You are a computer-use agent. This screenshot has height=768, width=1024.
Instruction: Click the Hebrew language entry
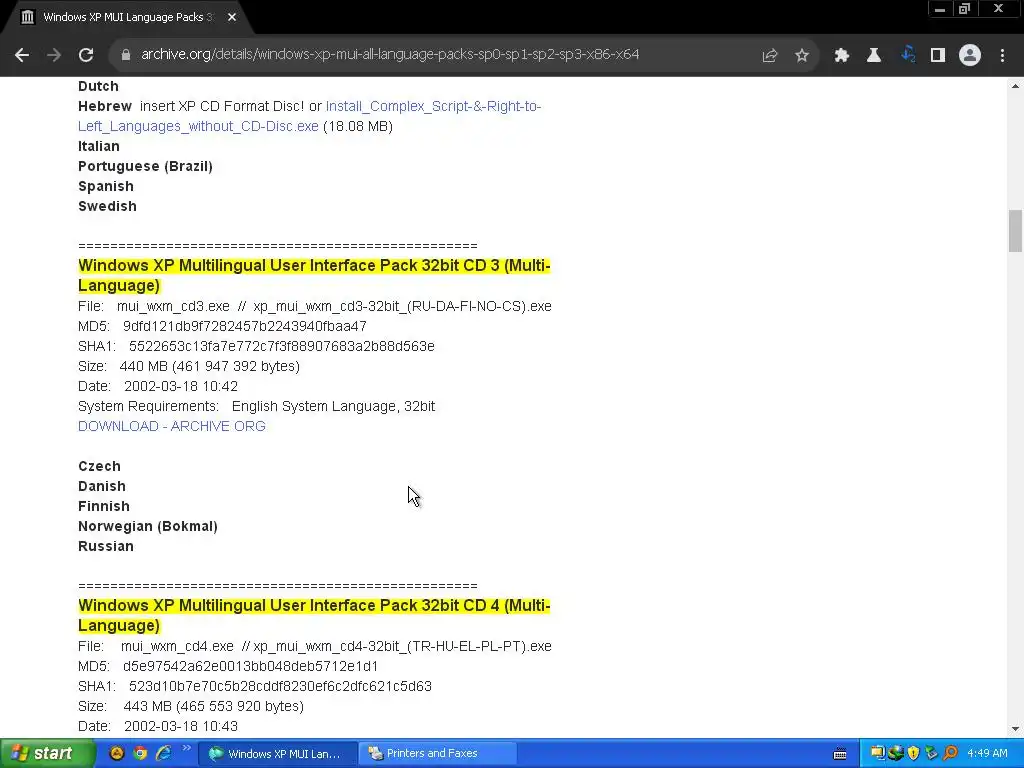(105, 106)
